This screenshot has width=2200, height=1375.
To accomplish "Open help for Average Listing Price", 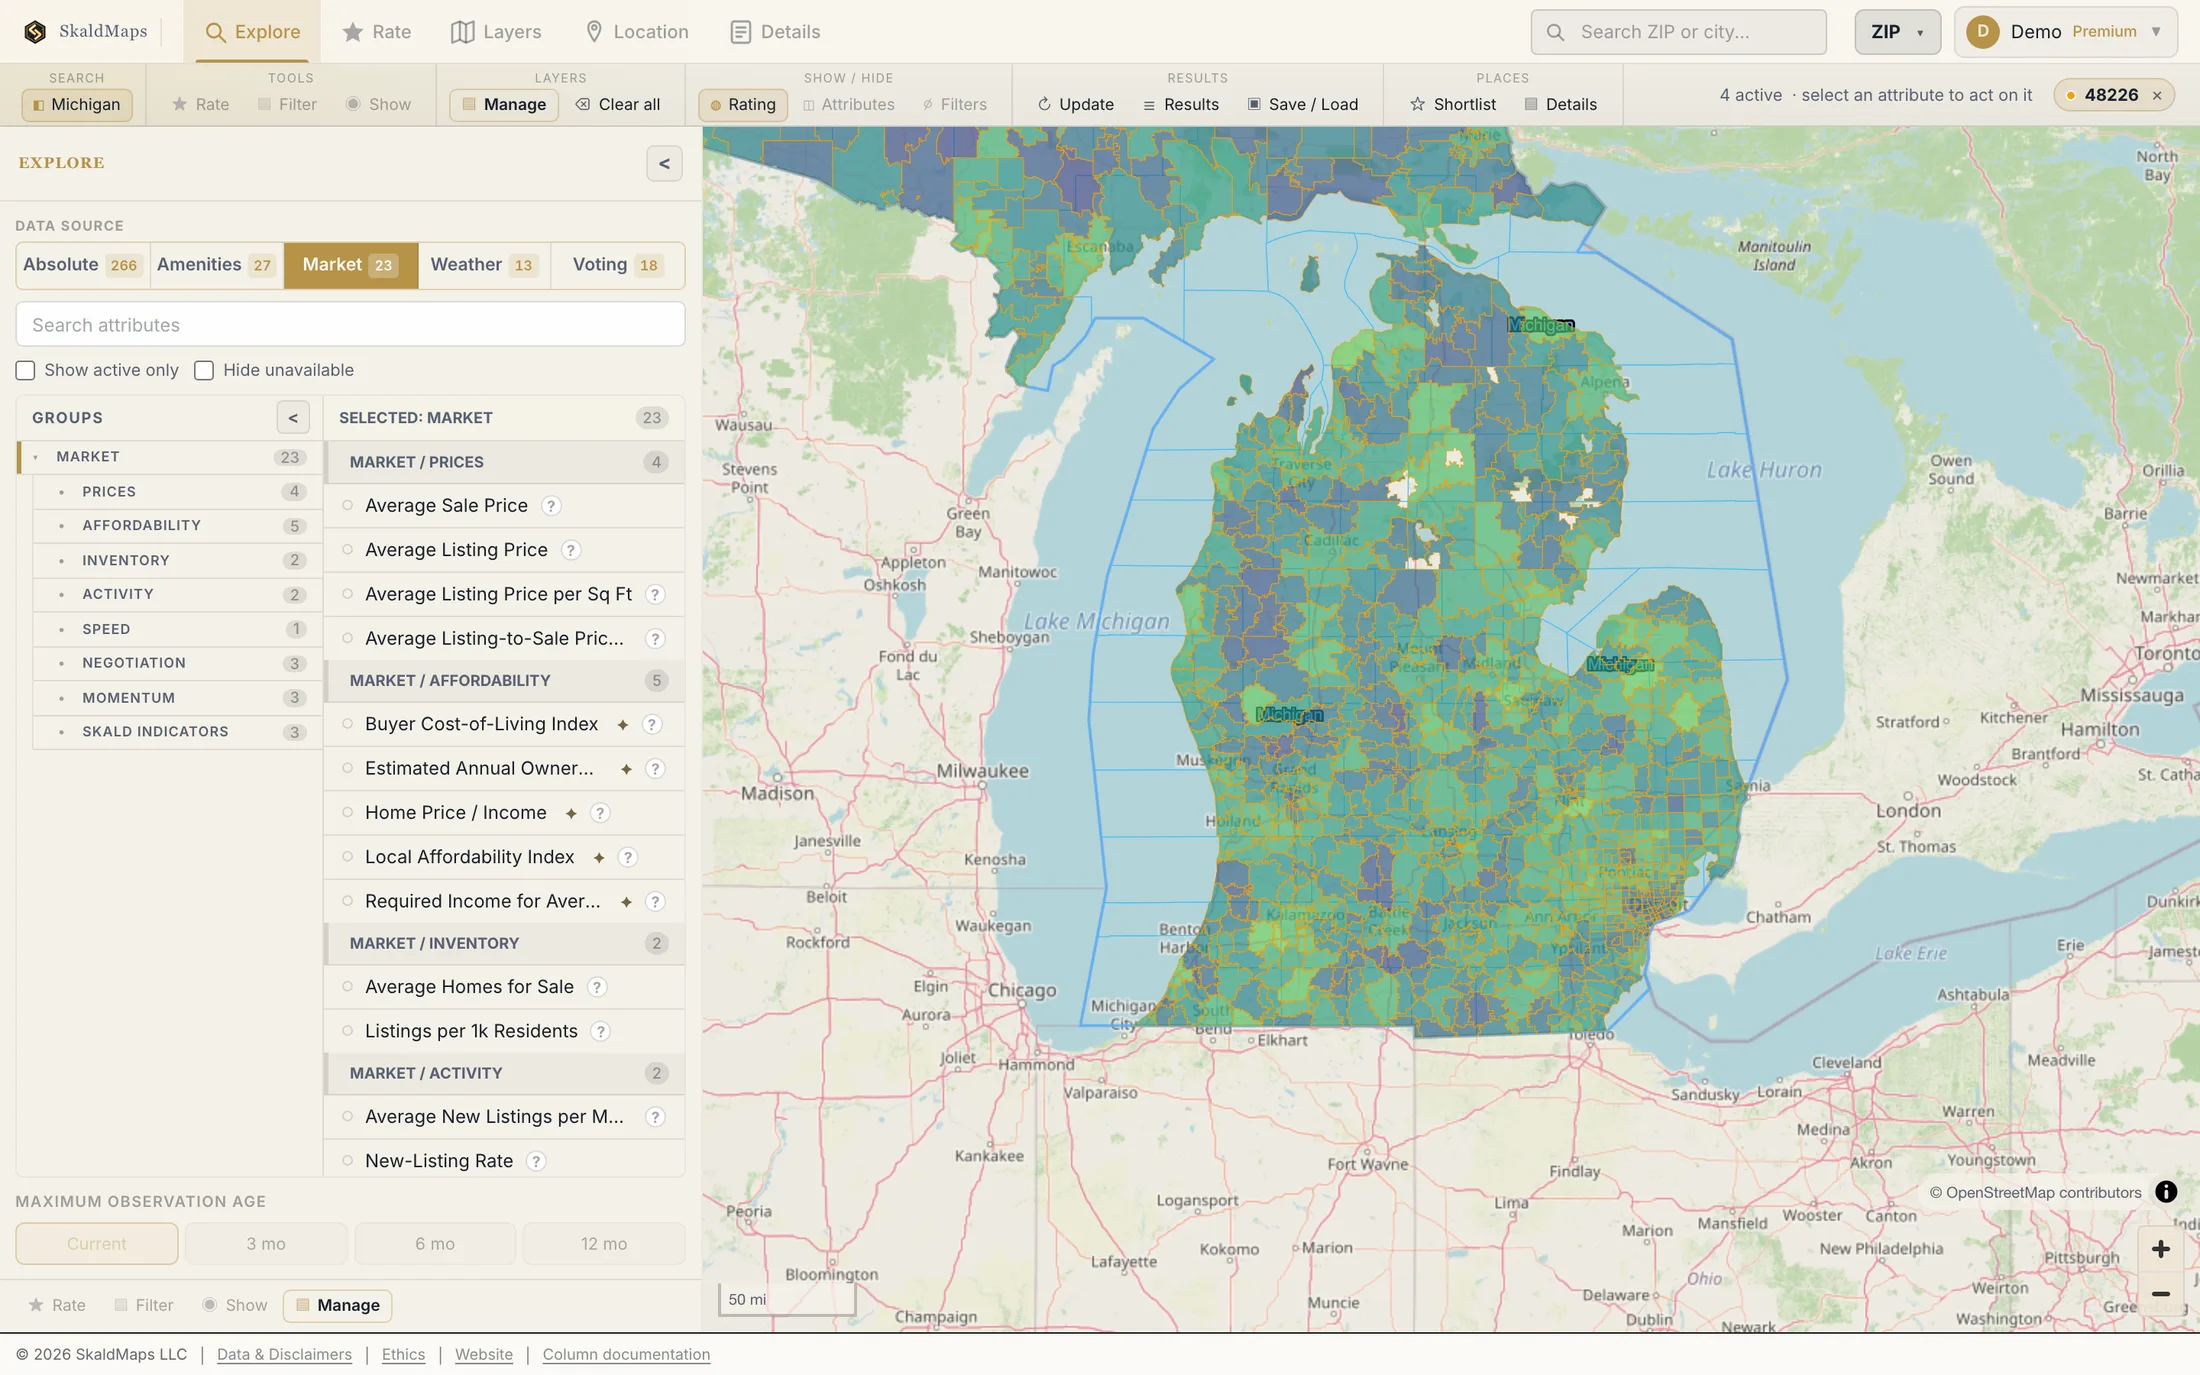I will point(571,550).
